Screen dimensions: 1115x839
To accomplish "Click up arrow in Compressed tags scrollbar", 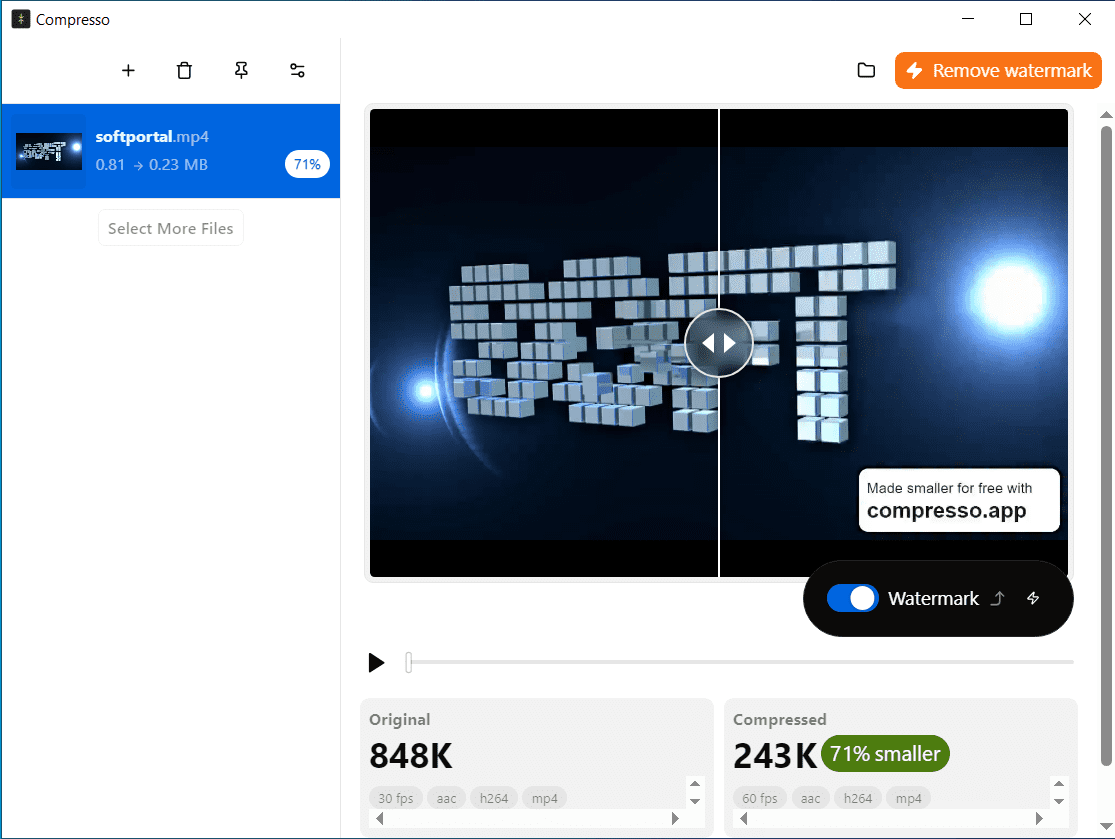I will 1059,784.
